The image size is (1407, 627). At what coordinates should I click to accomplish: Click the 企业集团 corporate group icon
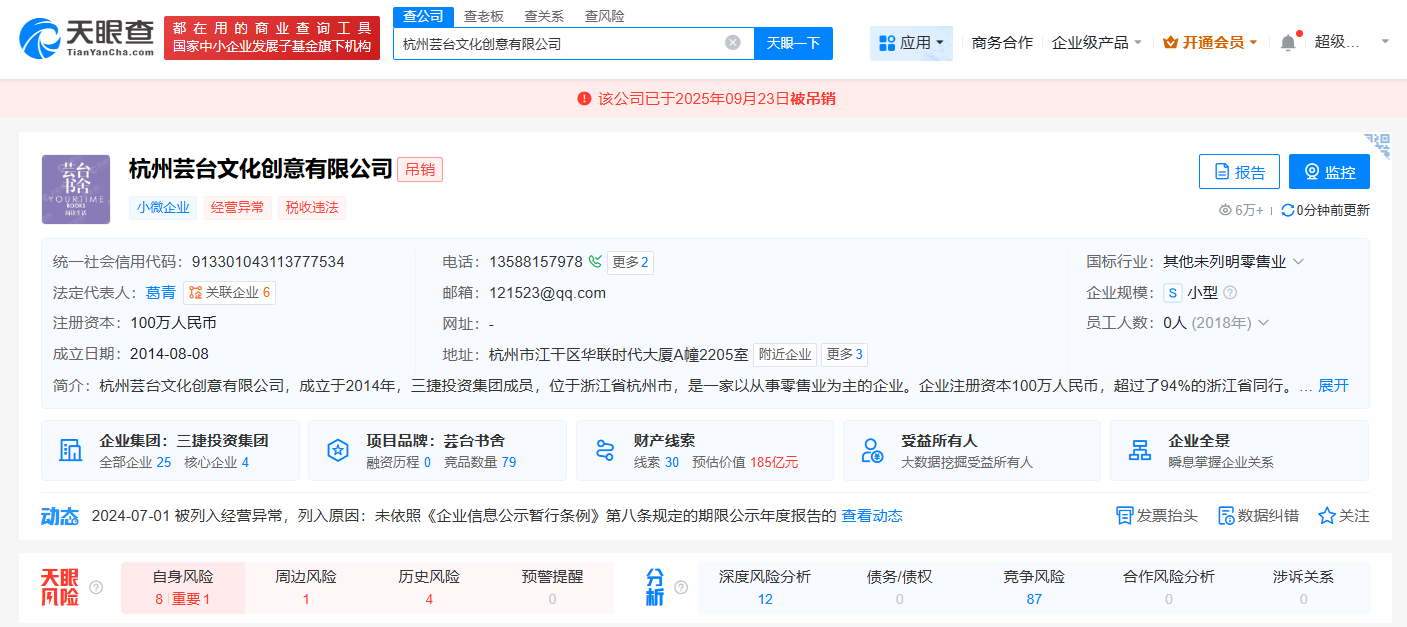coord(70,450)
